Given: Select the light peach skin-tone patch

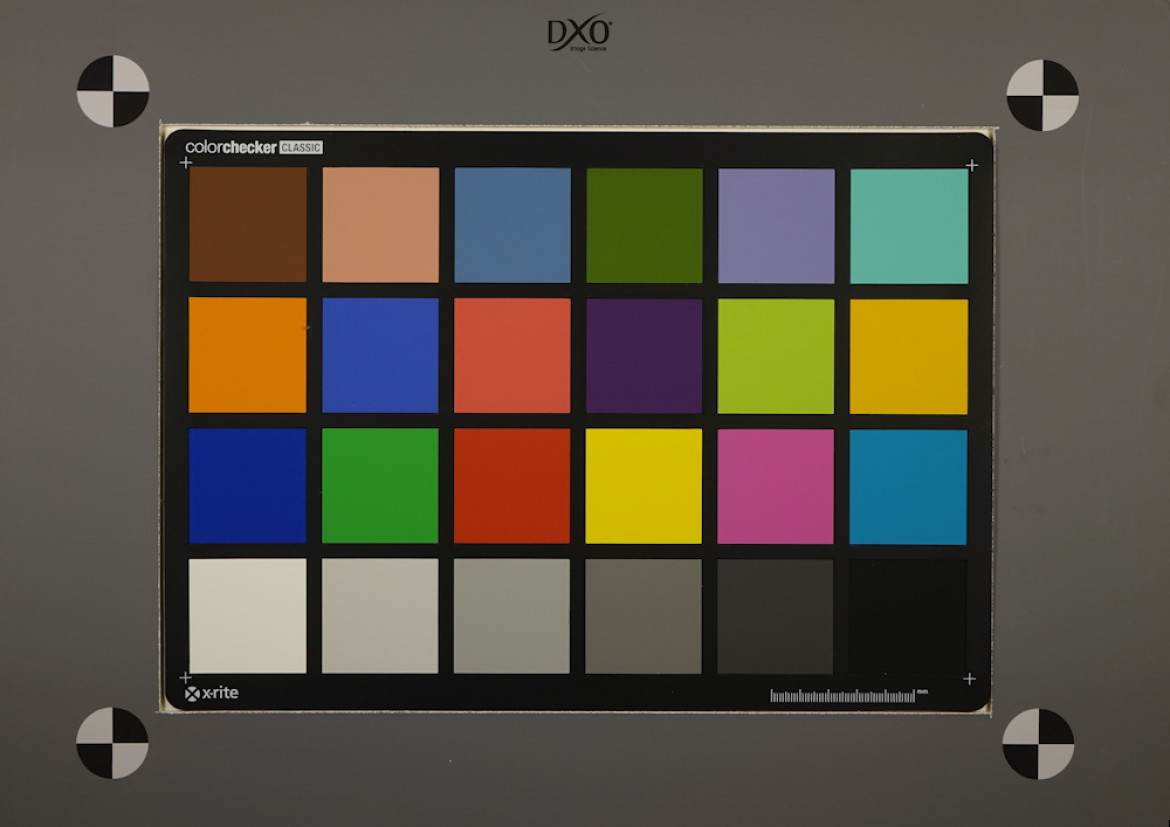Looking at the screenshot, I should (x=381, y=225).
